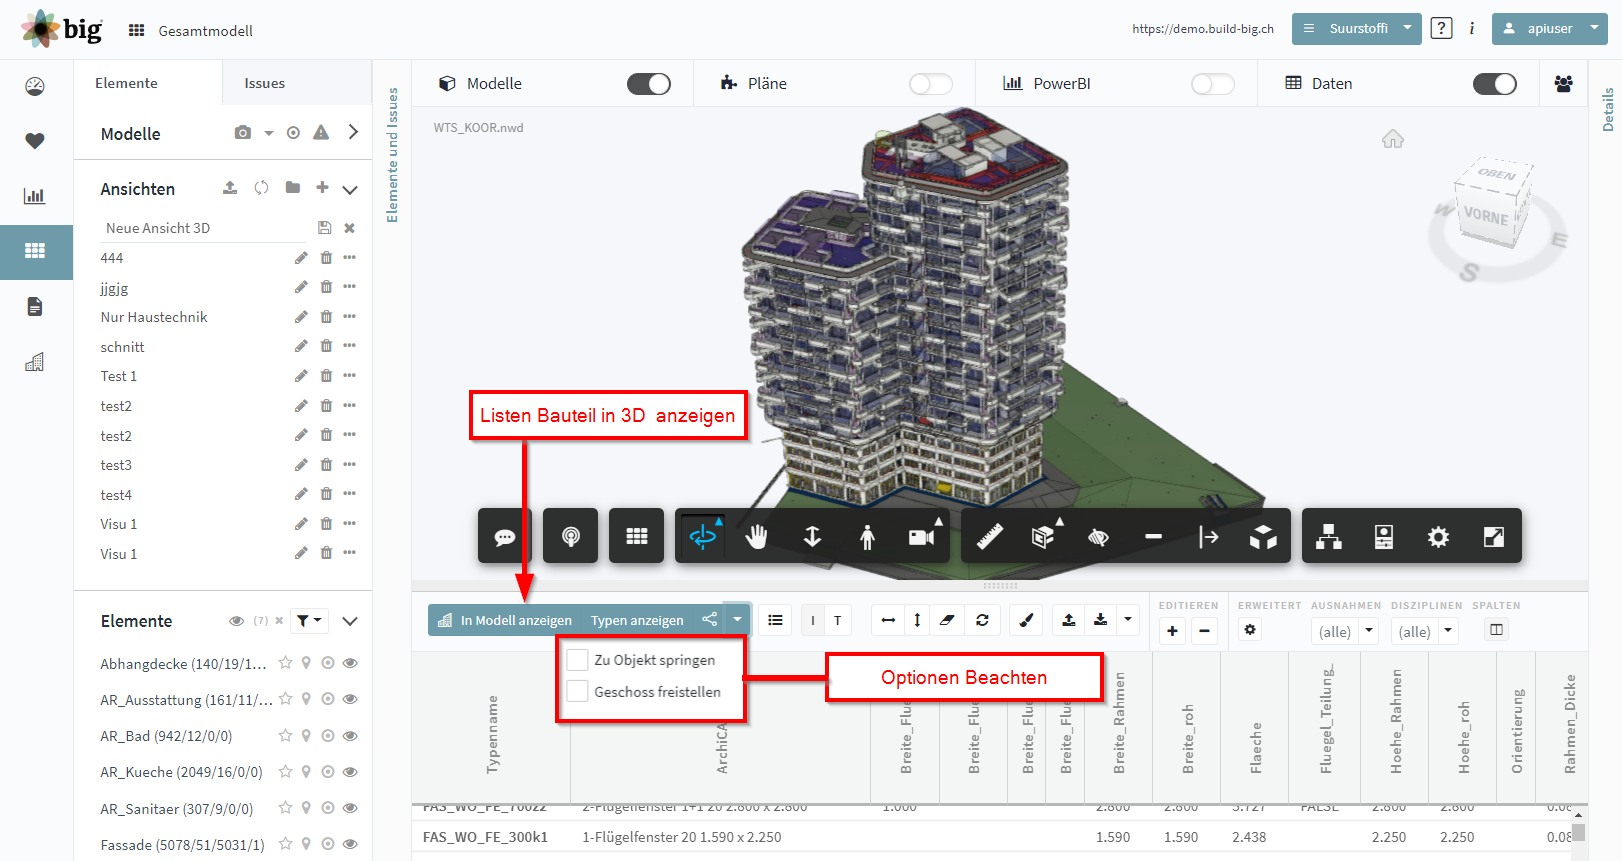Open the Suurstoffi project dropdown
Viewport: 1622px width, 861px height.
(x=1356, y=29)
